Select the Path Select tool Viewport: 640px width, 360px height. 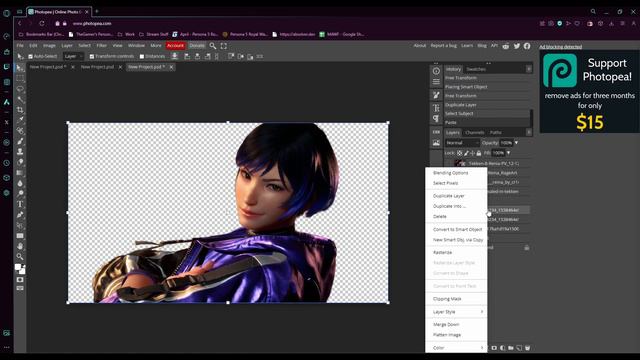tap(20, 225)
